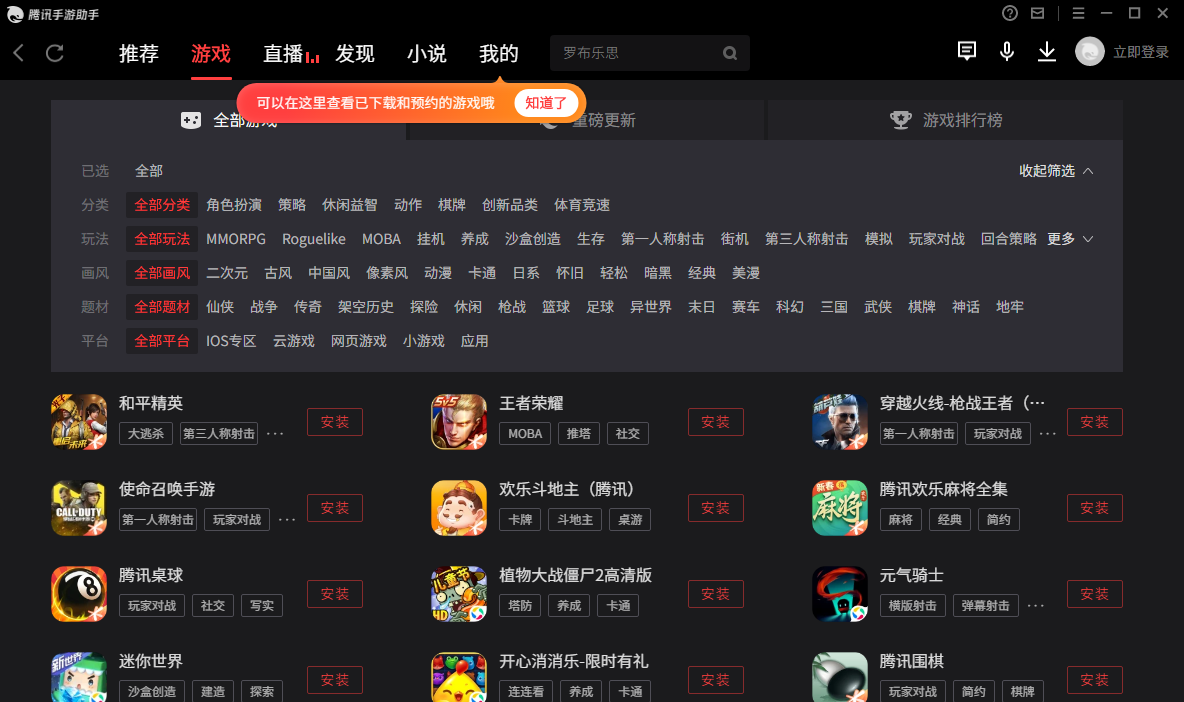This screenshot has width=1184, height=702.
Task: Open the mail messages icon in title bar
Action: 1038,13
